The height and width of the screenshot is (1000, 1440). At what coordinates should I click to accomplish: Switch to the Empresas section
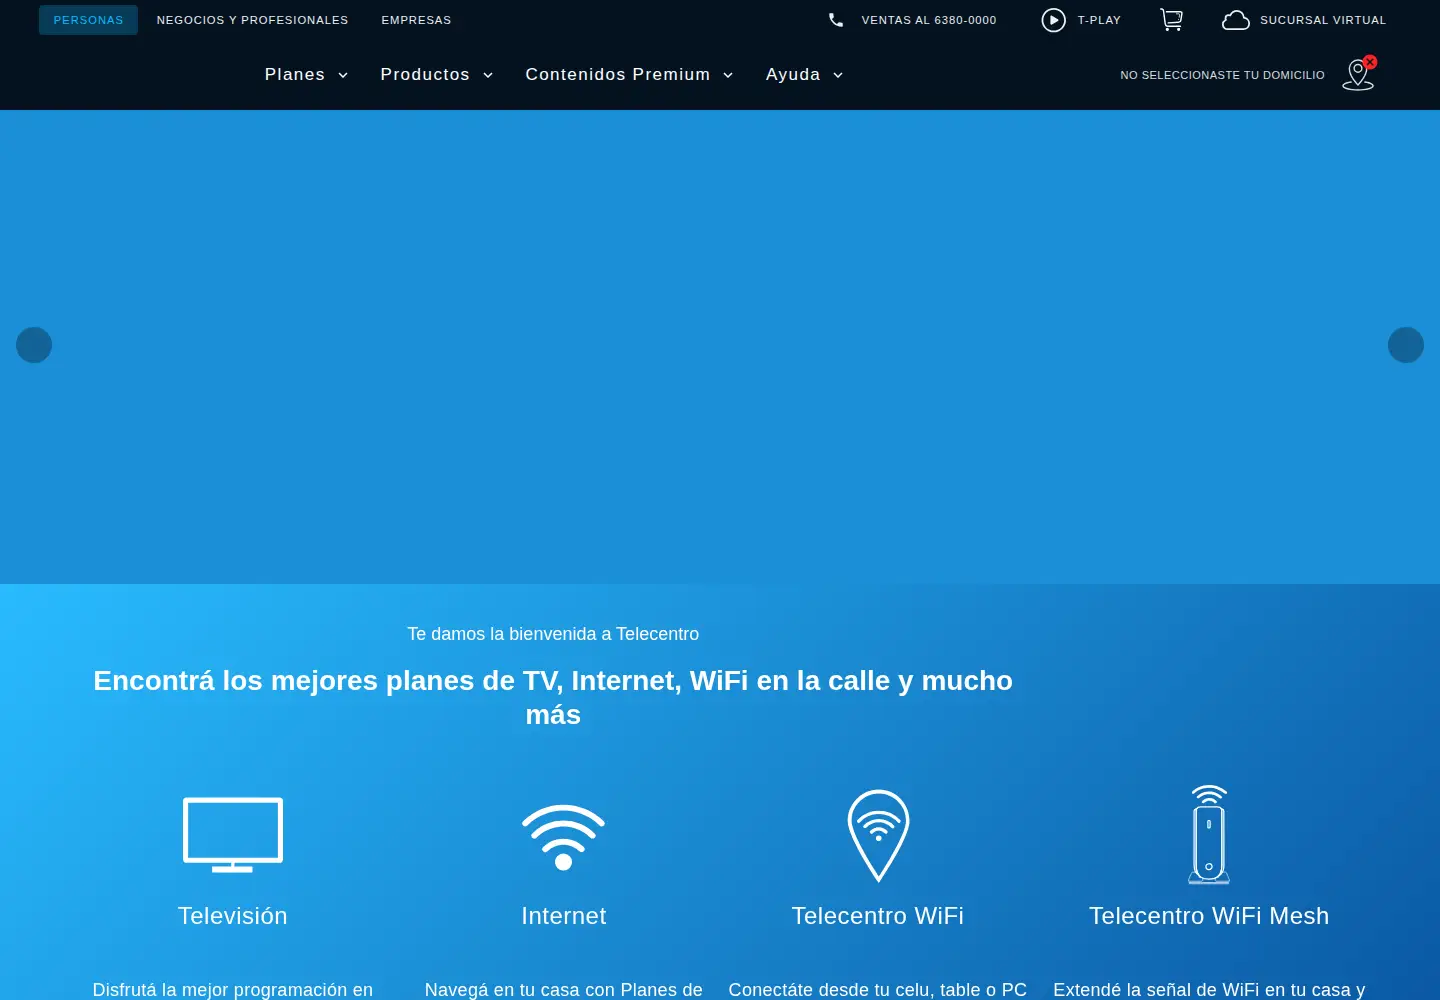(x=416, y=20)
